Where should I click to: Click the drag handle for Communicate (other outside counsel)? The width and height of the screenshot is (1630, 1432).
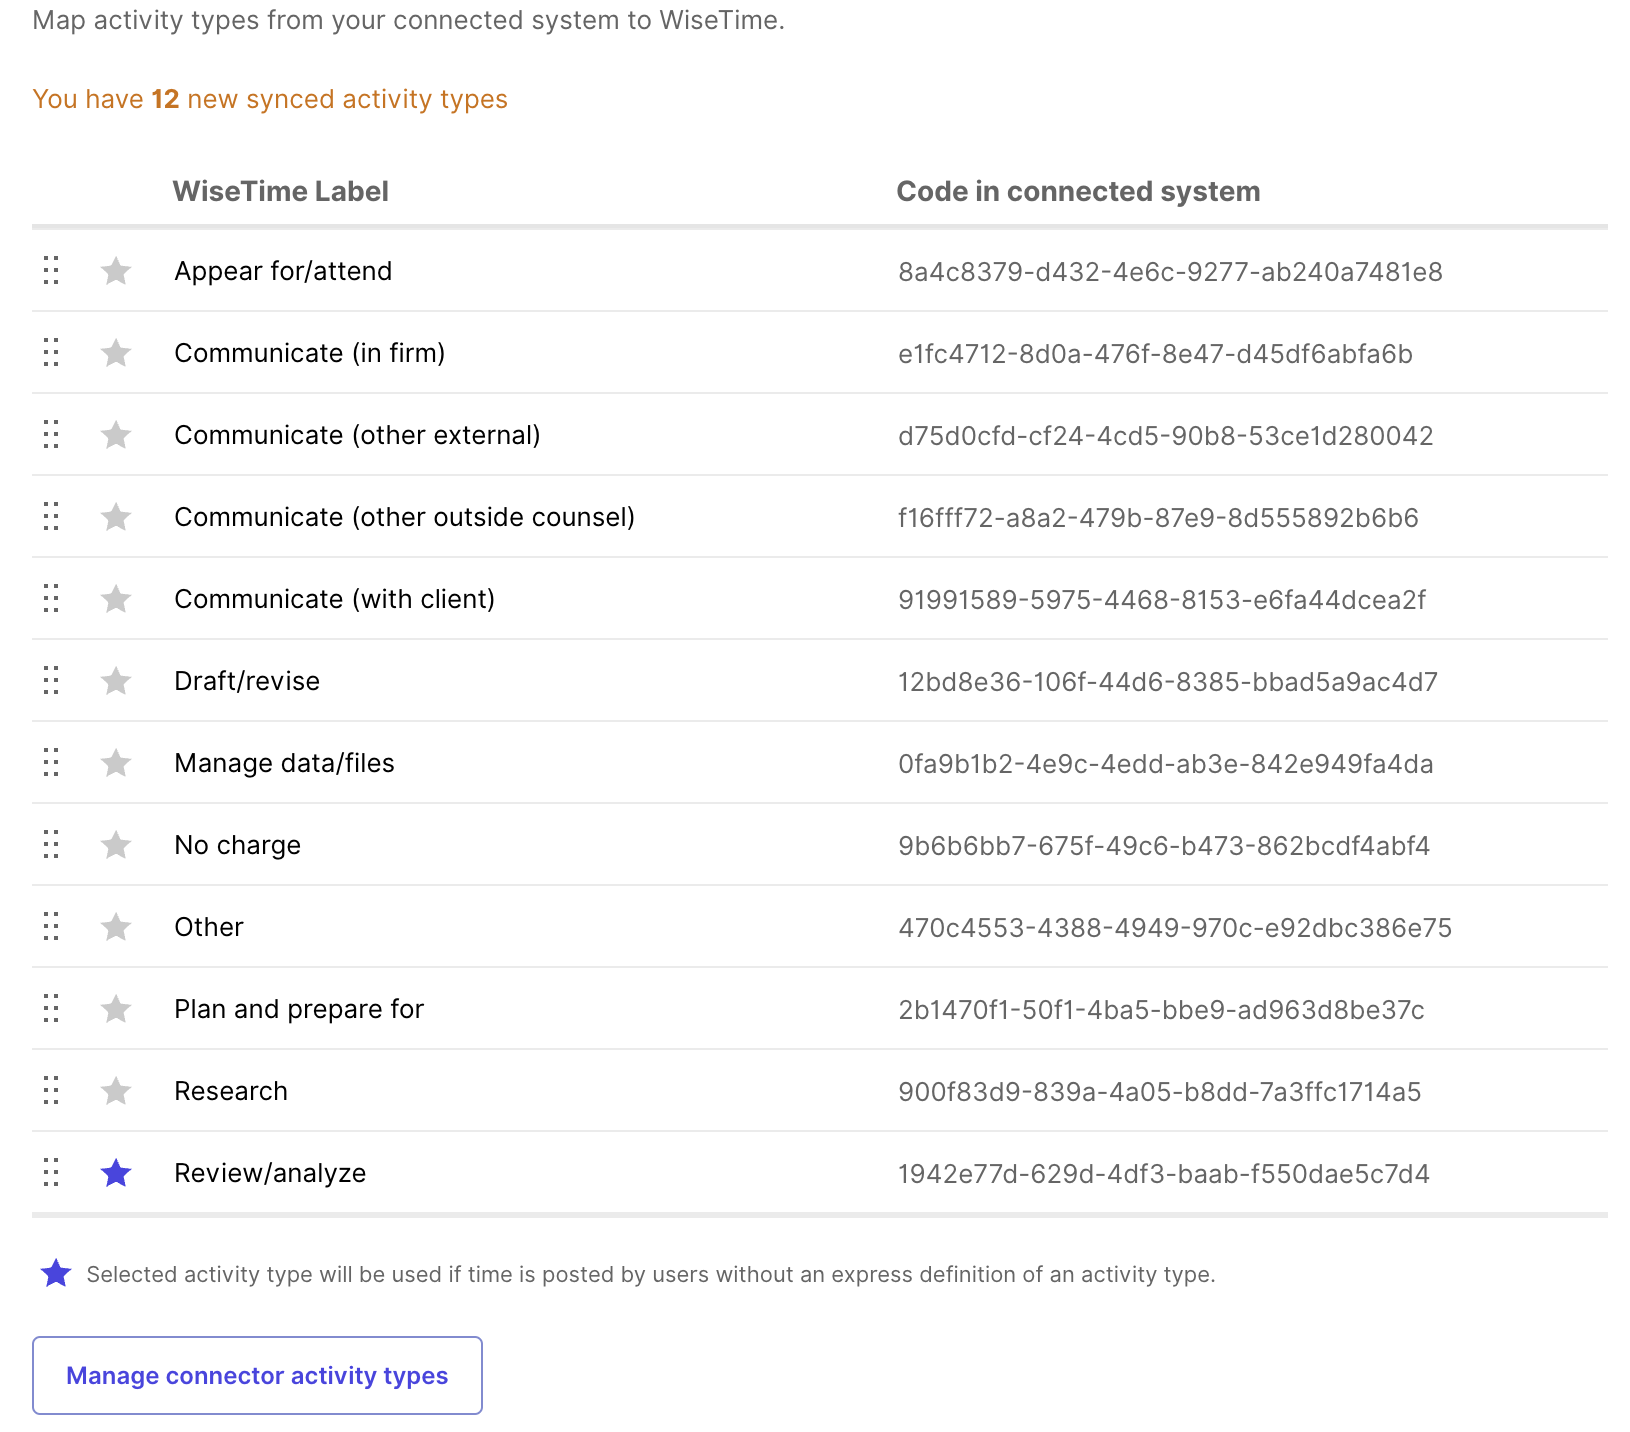pos(51,517)
